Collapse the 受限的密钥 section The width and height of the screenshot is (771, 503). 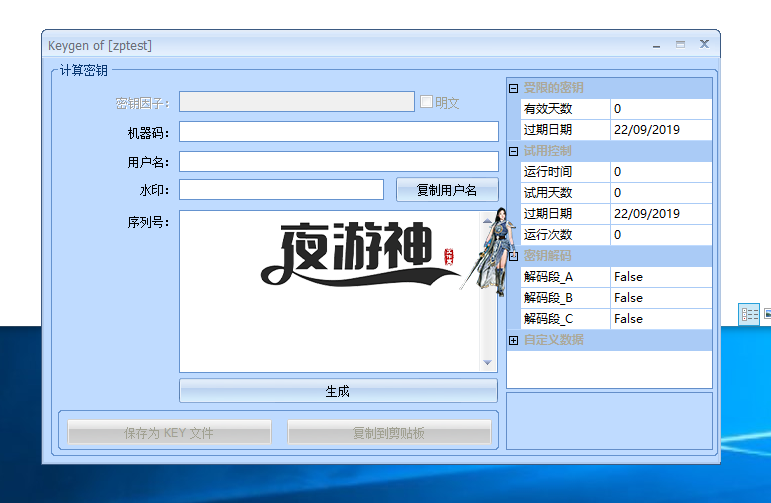pyautogui.click(x=513, y=88)
